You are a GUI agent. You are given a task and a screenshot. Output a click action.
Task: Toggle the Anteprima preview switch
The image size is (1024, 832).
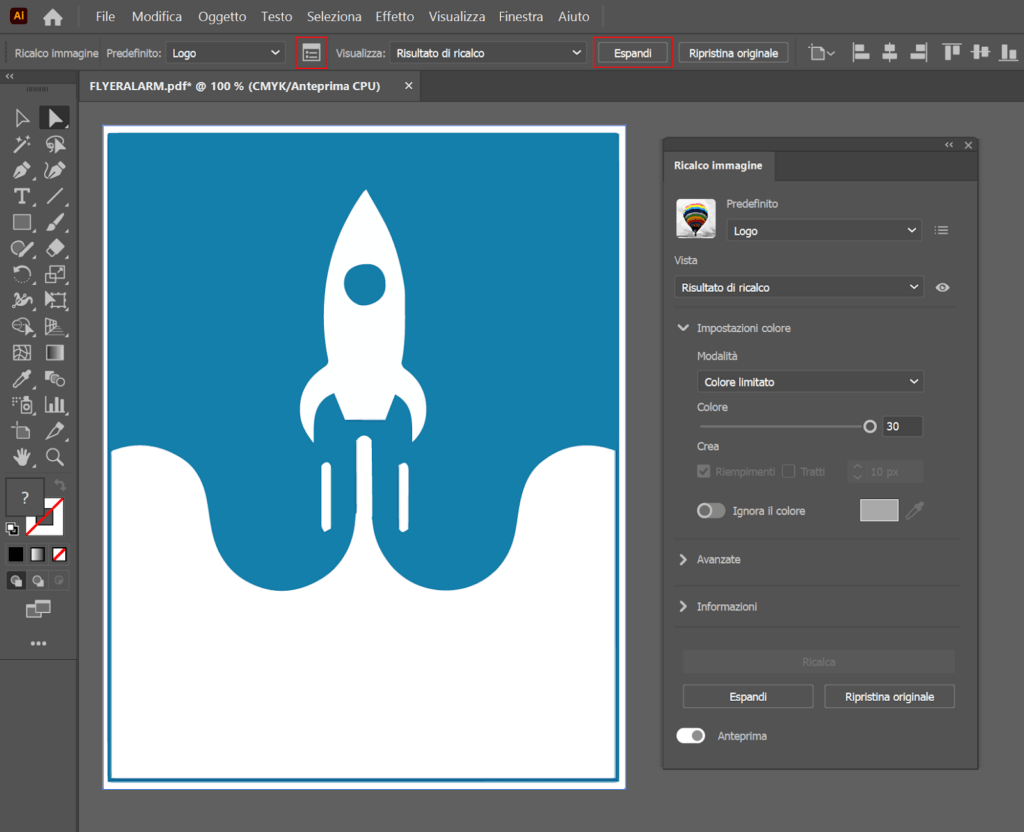(x=691, y=736)
